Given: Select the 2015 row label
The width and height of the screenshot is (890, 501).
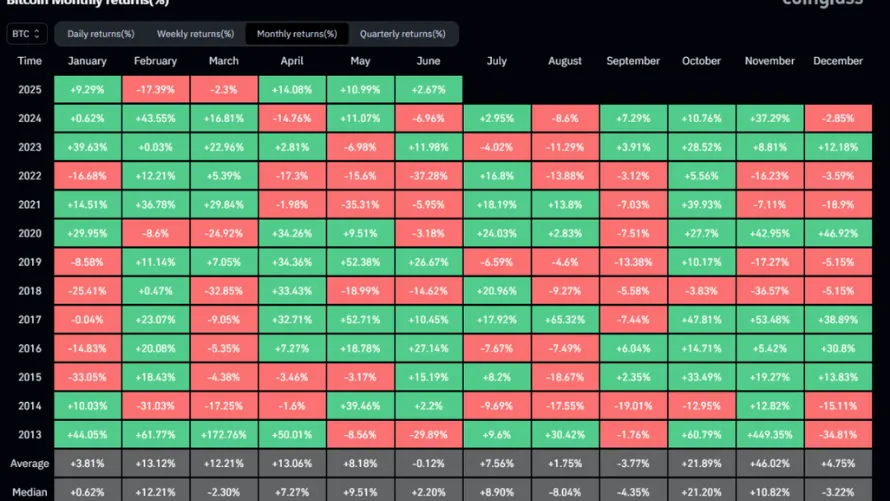Looking at the screenshot, I should coord(30,377).
